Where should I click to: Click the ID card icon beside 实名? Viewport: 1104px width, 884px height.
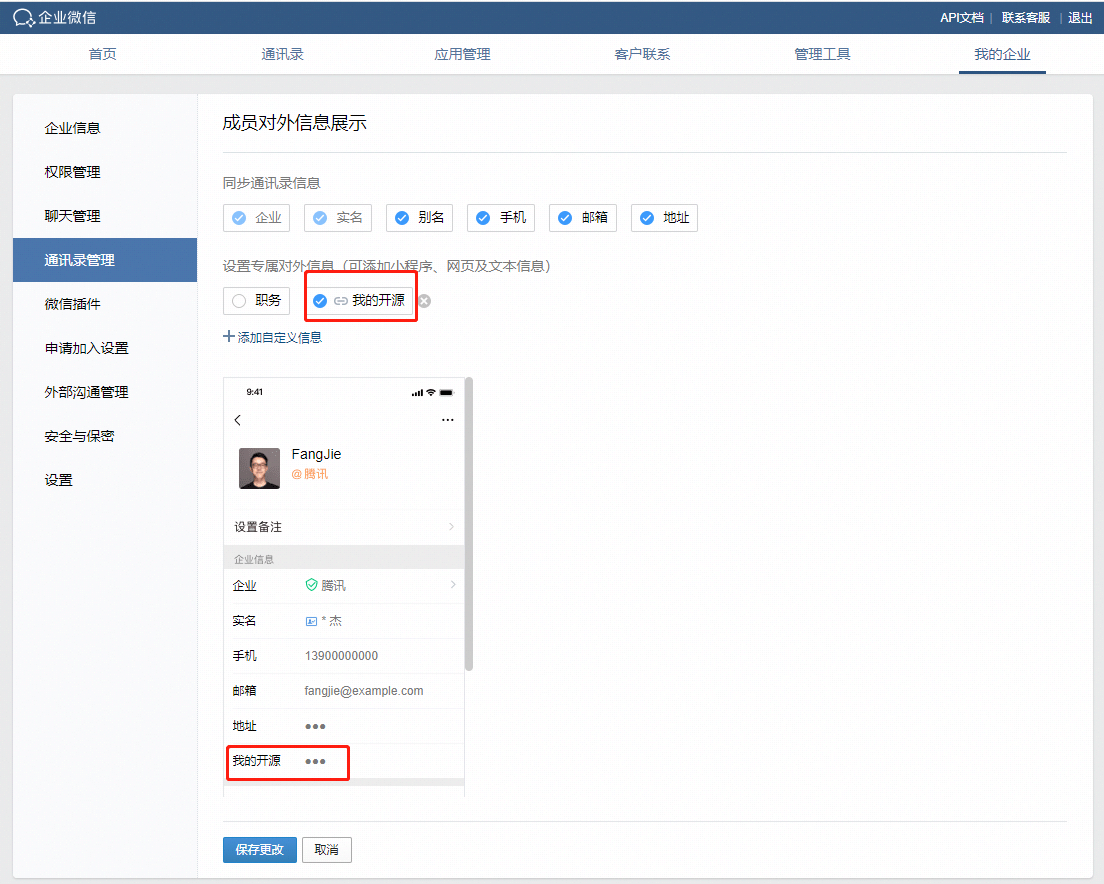(x=311, y=621)
